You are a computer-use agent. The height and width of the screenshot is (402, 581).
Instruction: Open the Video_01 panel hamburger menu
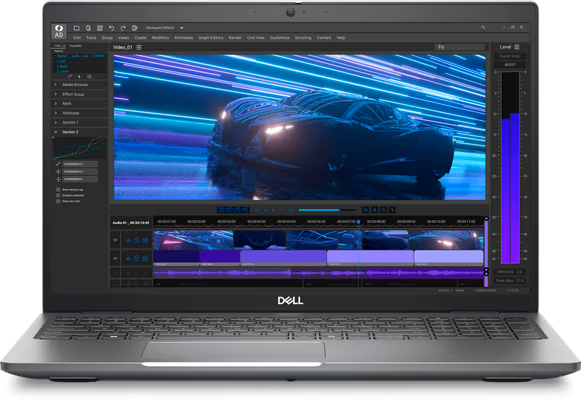click(x=139, y=47)
